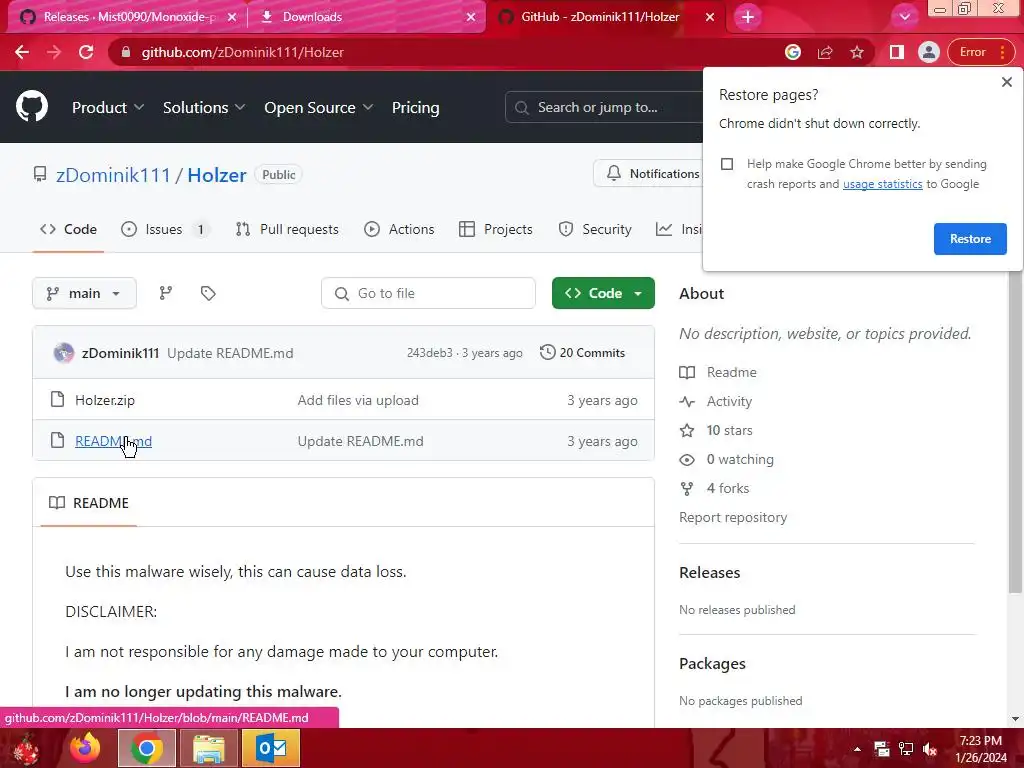1024x768 pixels.
Task: Select the repository Code tab
Action: click(68, 229)
